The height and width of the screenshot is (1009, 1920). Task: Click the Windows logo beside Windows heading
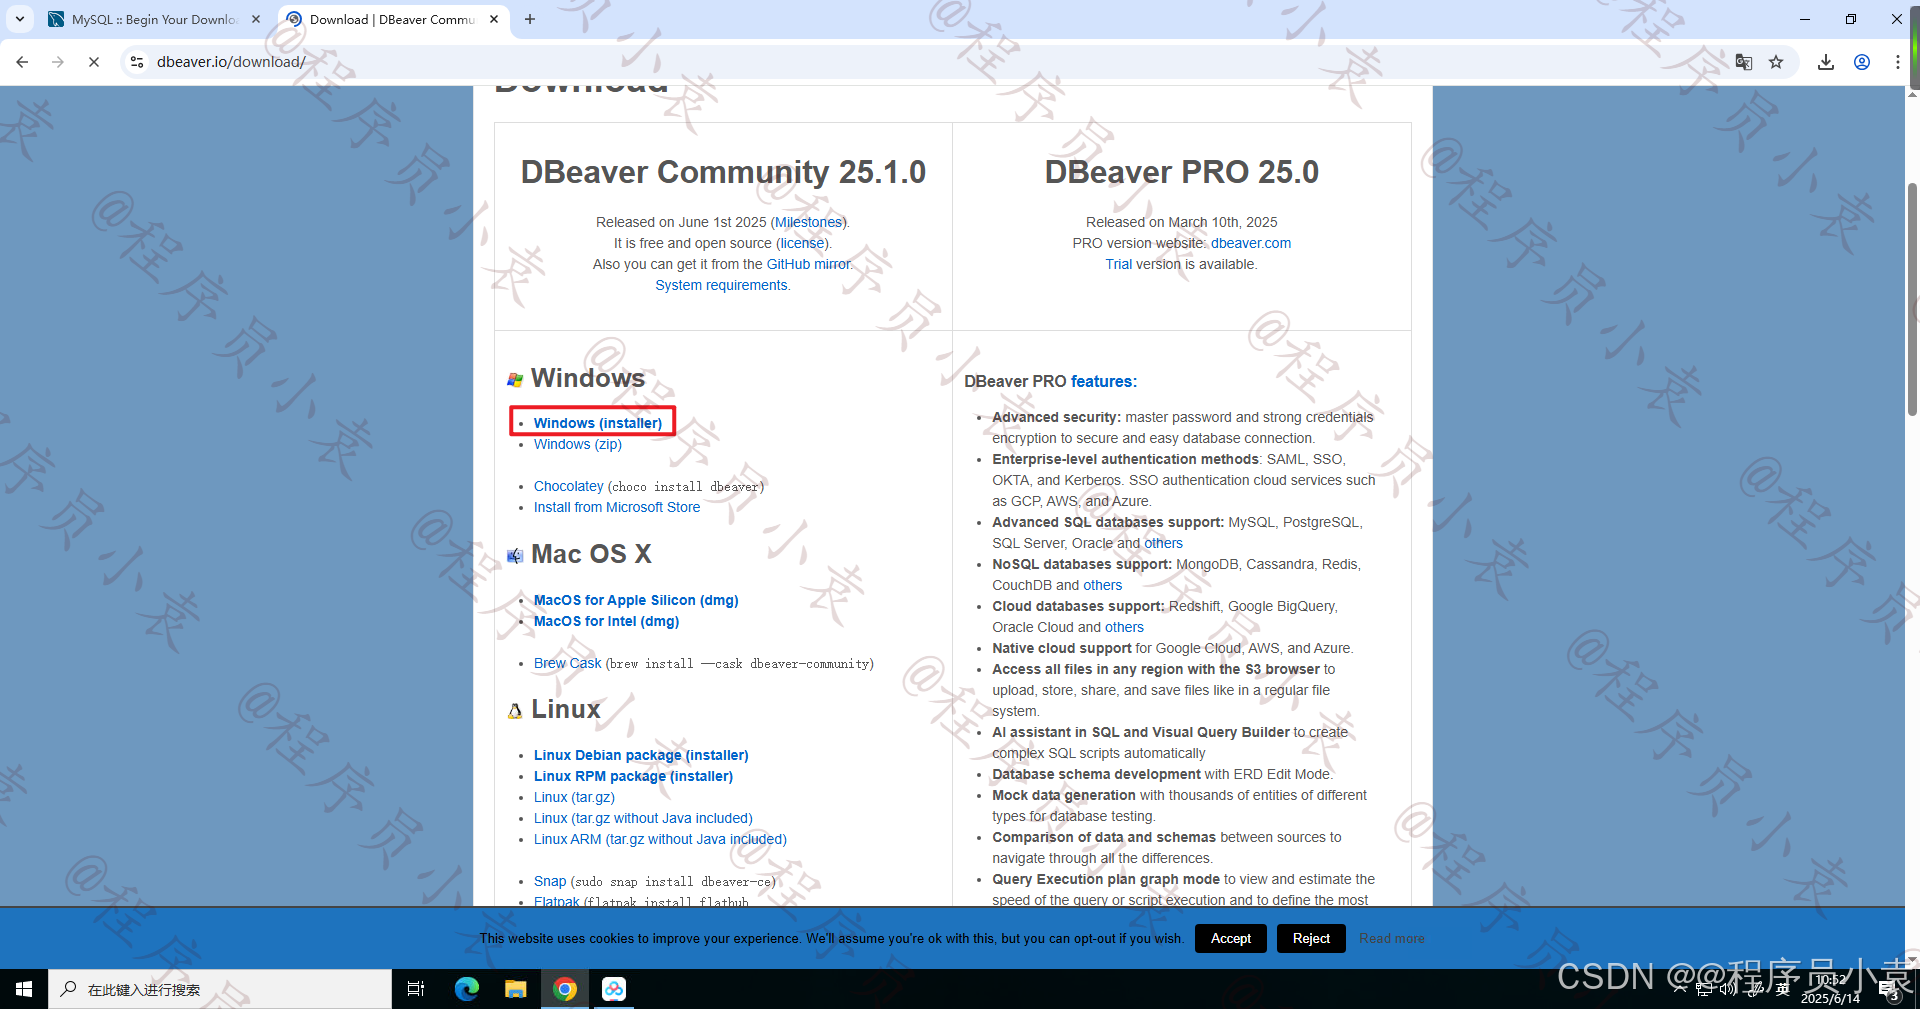click(515, 380)
